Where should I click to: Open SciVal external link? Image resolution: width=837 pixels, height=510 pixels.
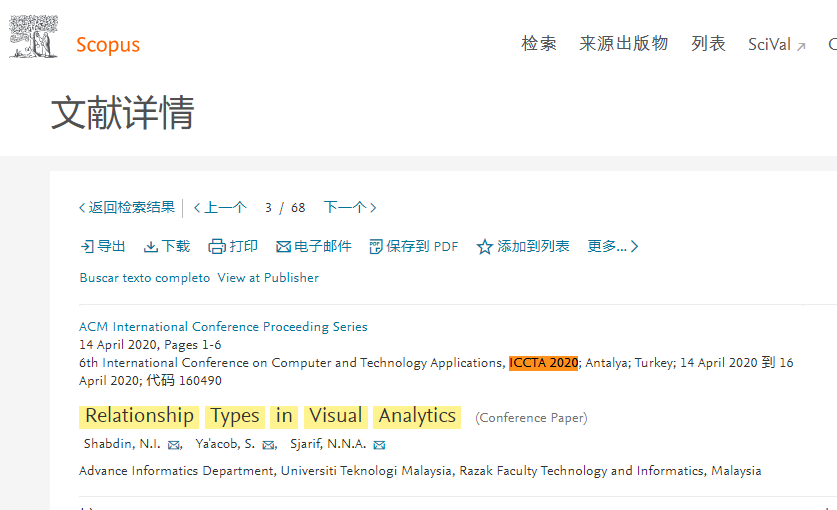[776, 45]
